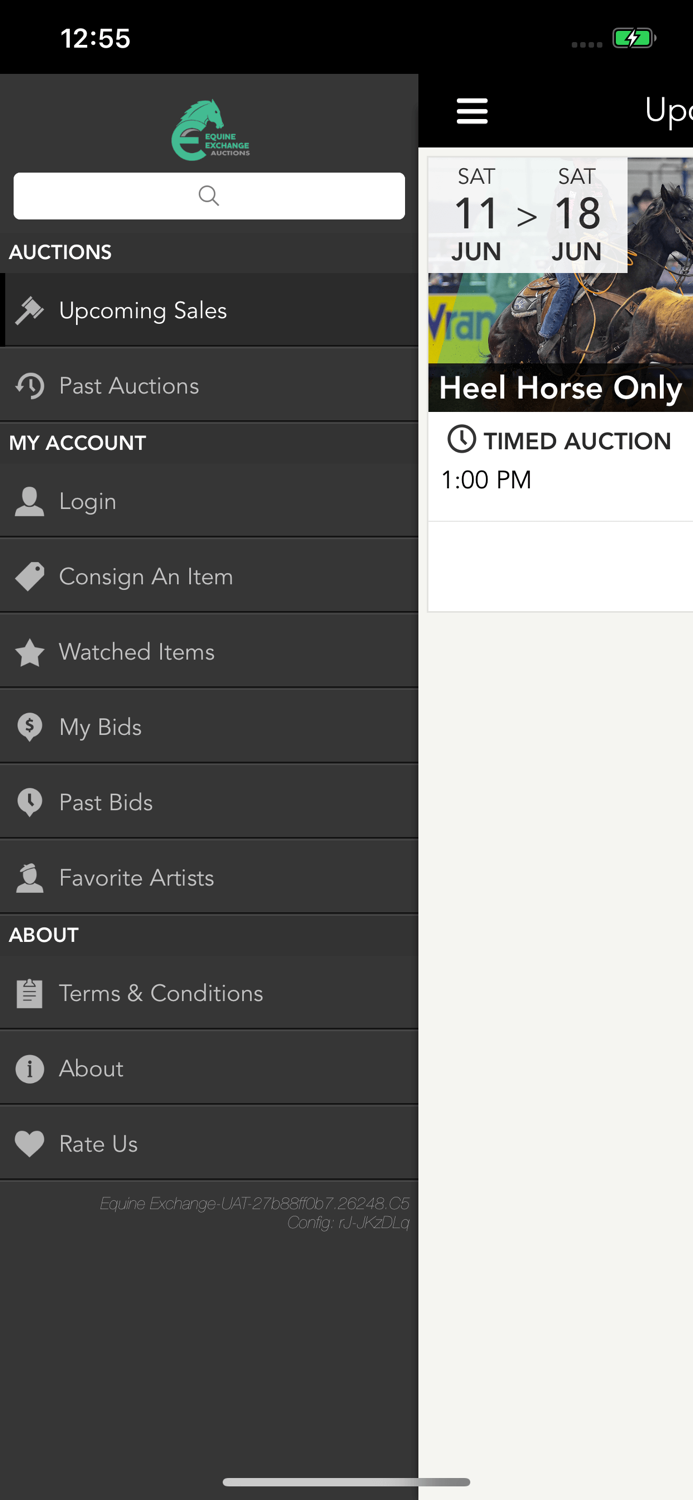Tap the clipboard icon for Terms & Conditions

coord(29,993)
